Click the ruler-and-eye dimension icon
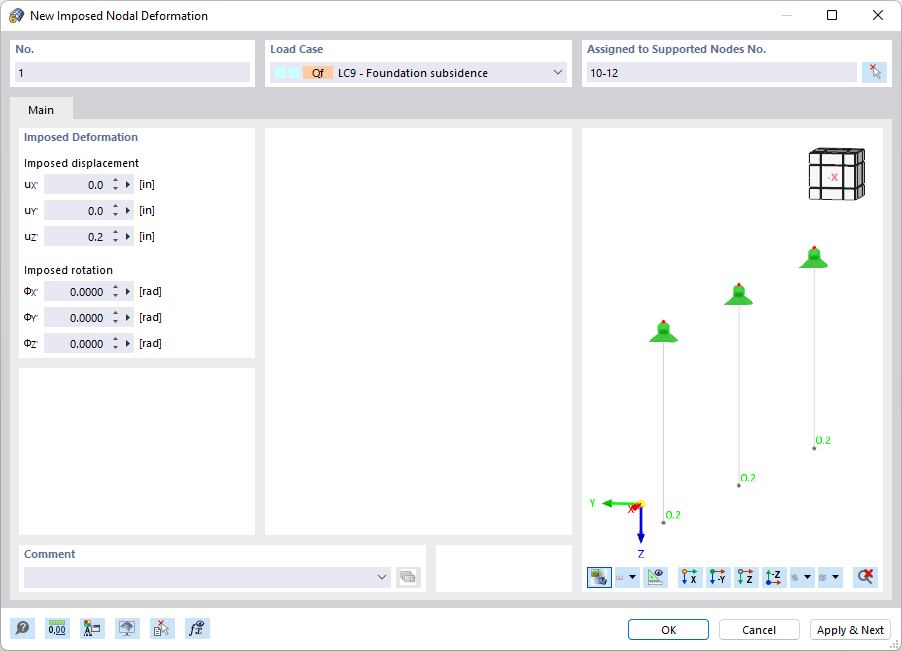Image resolution: width=902 pixels, height=651 pixels. point(655,577)
